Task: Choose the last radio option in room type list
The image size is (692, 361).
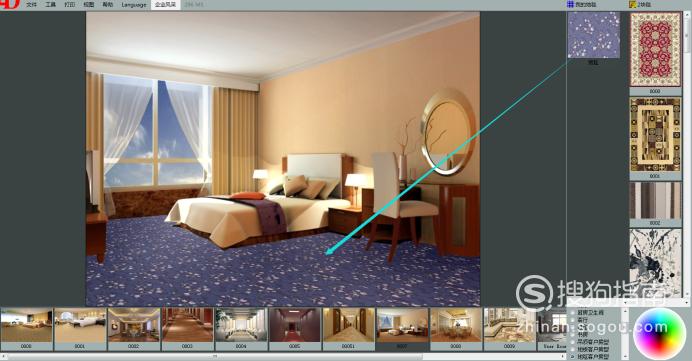Action: (573, 356)
